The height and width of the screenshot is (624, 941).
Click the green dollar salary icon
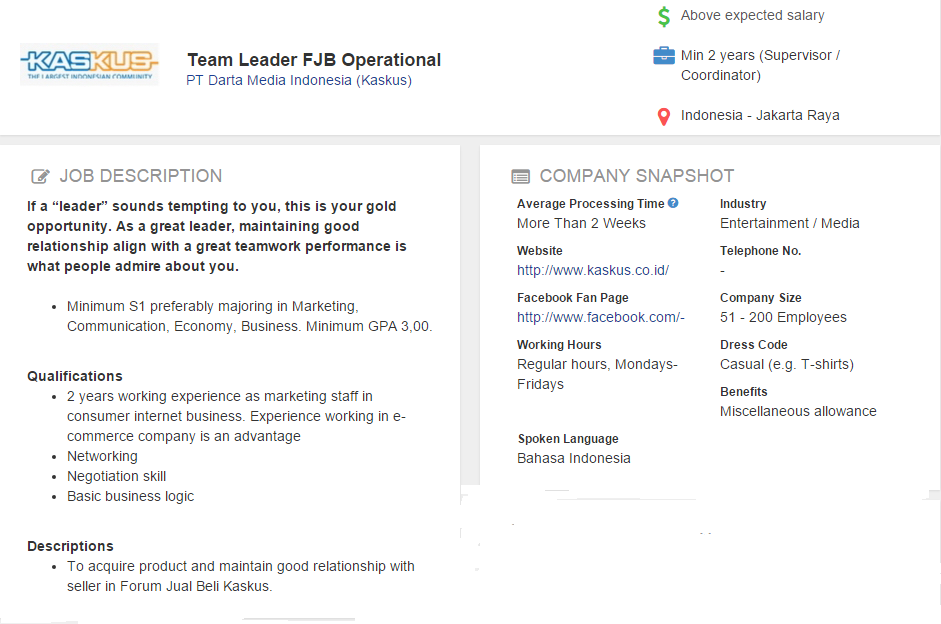coord(664,16)
